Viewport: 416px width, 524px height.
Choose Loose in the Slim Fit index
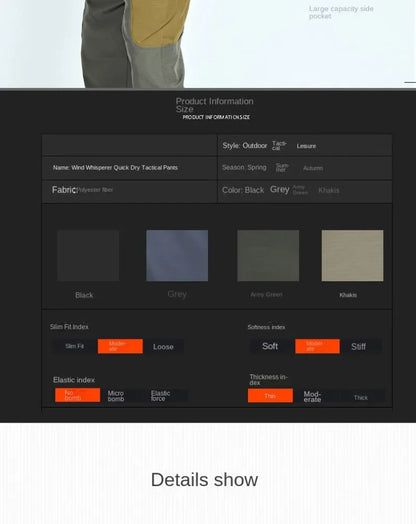[x=163, y=347]
